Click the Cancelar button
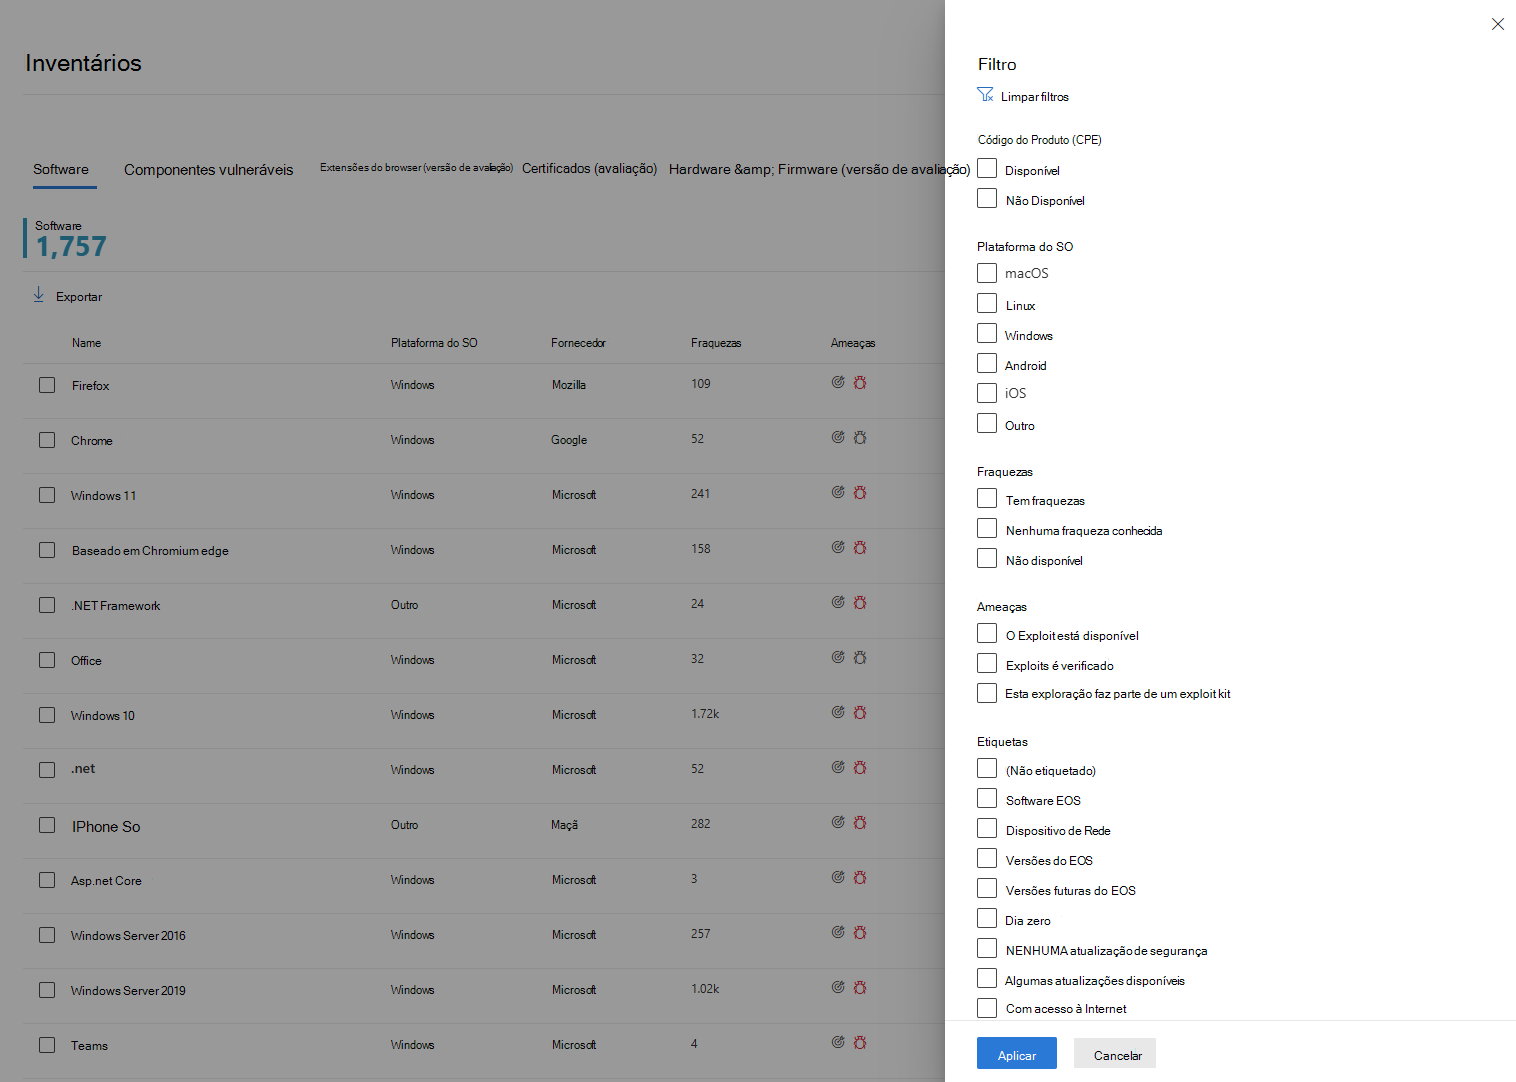1516x1082 pixels. (x=1115, y=1053)
